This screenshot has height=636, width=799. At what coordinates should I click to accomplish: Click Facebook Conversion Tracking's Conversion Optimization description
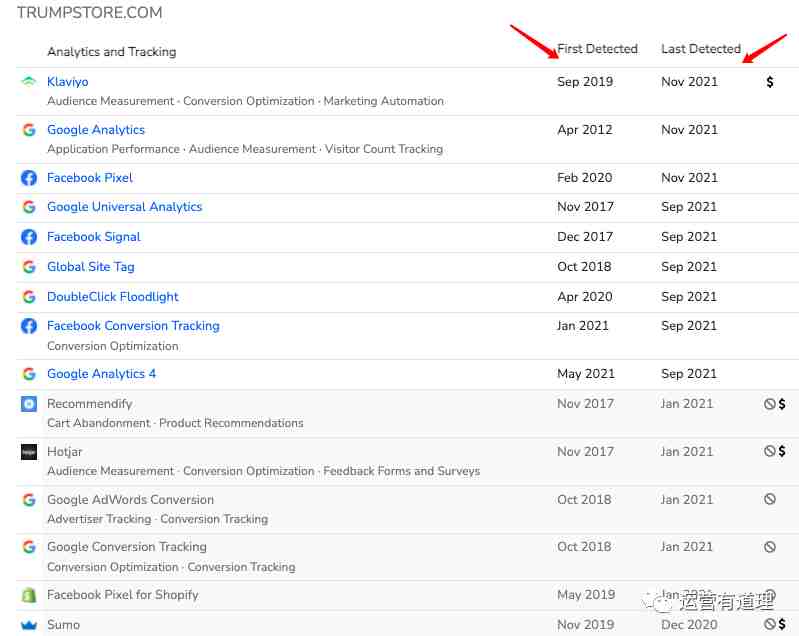[113, 346]
